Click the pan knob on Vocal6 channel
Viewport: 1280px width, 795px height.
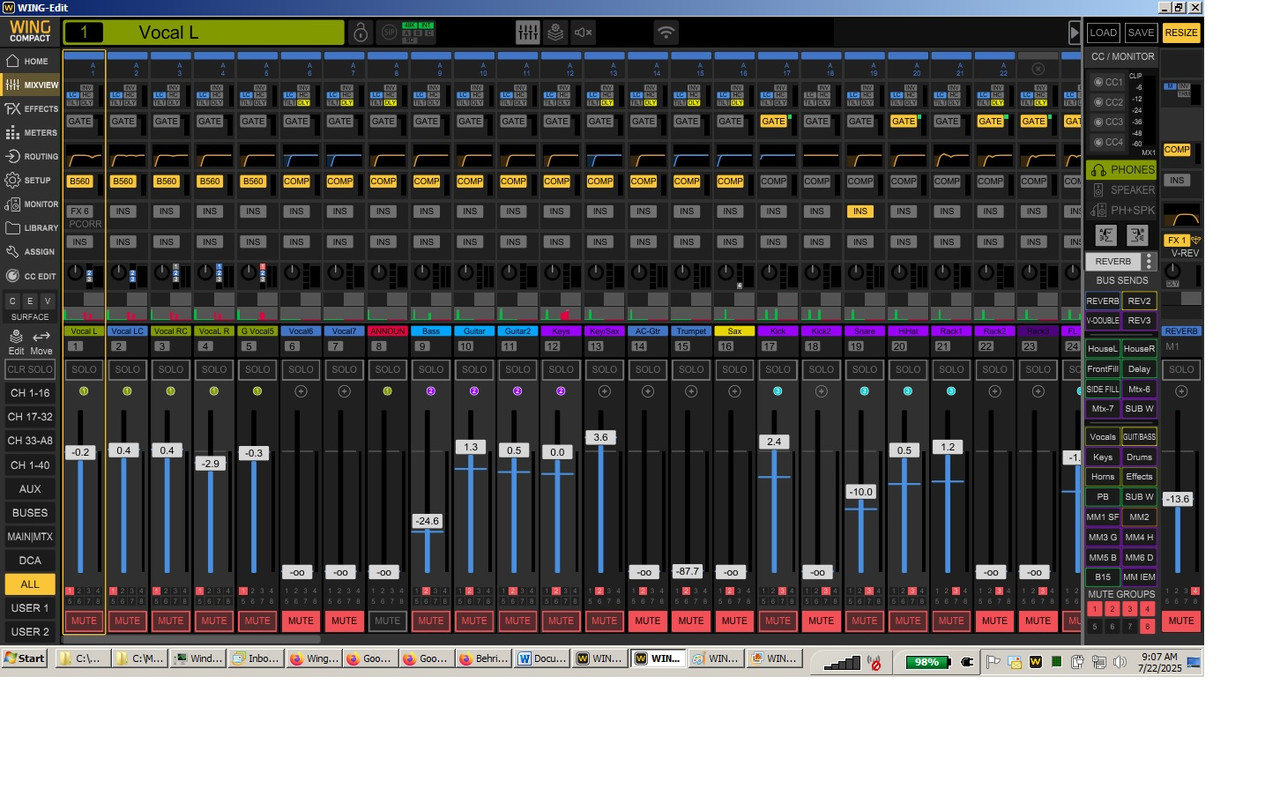click(x=291, y=272)
